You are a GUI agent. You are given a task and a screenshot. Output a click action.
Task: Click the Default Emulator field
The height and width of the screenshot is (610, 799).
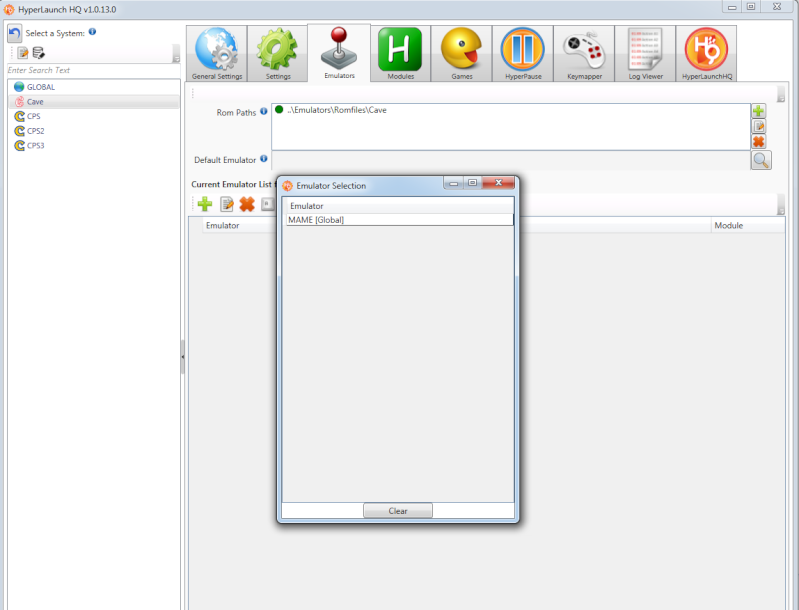click(x=511, y=160)
